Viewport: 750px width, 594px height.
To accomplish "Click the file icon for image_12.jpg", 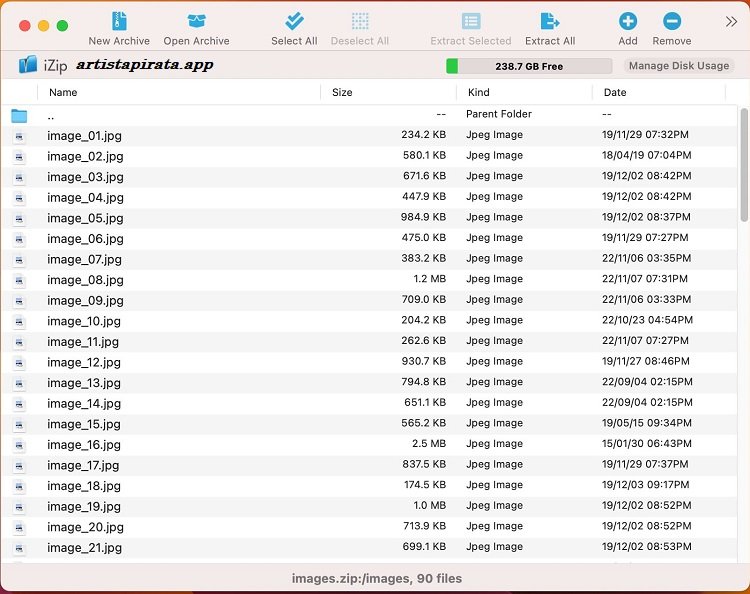I will coord(19,363).
